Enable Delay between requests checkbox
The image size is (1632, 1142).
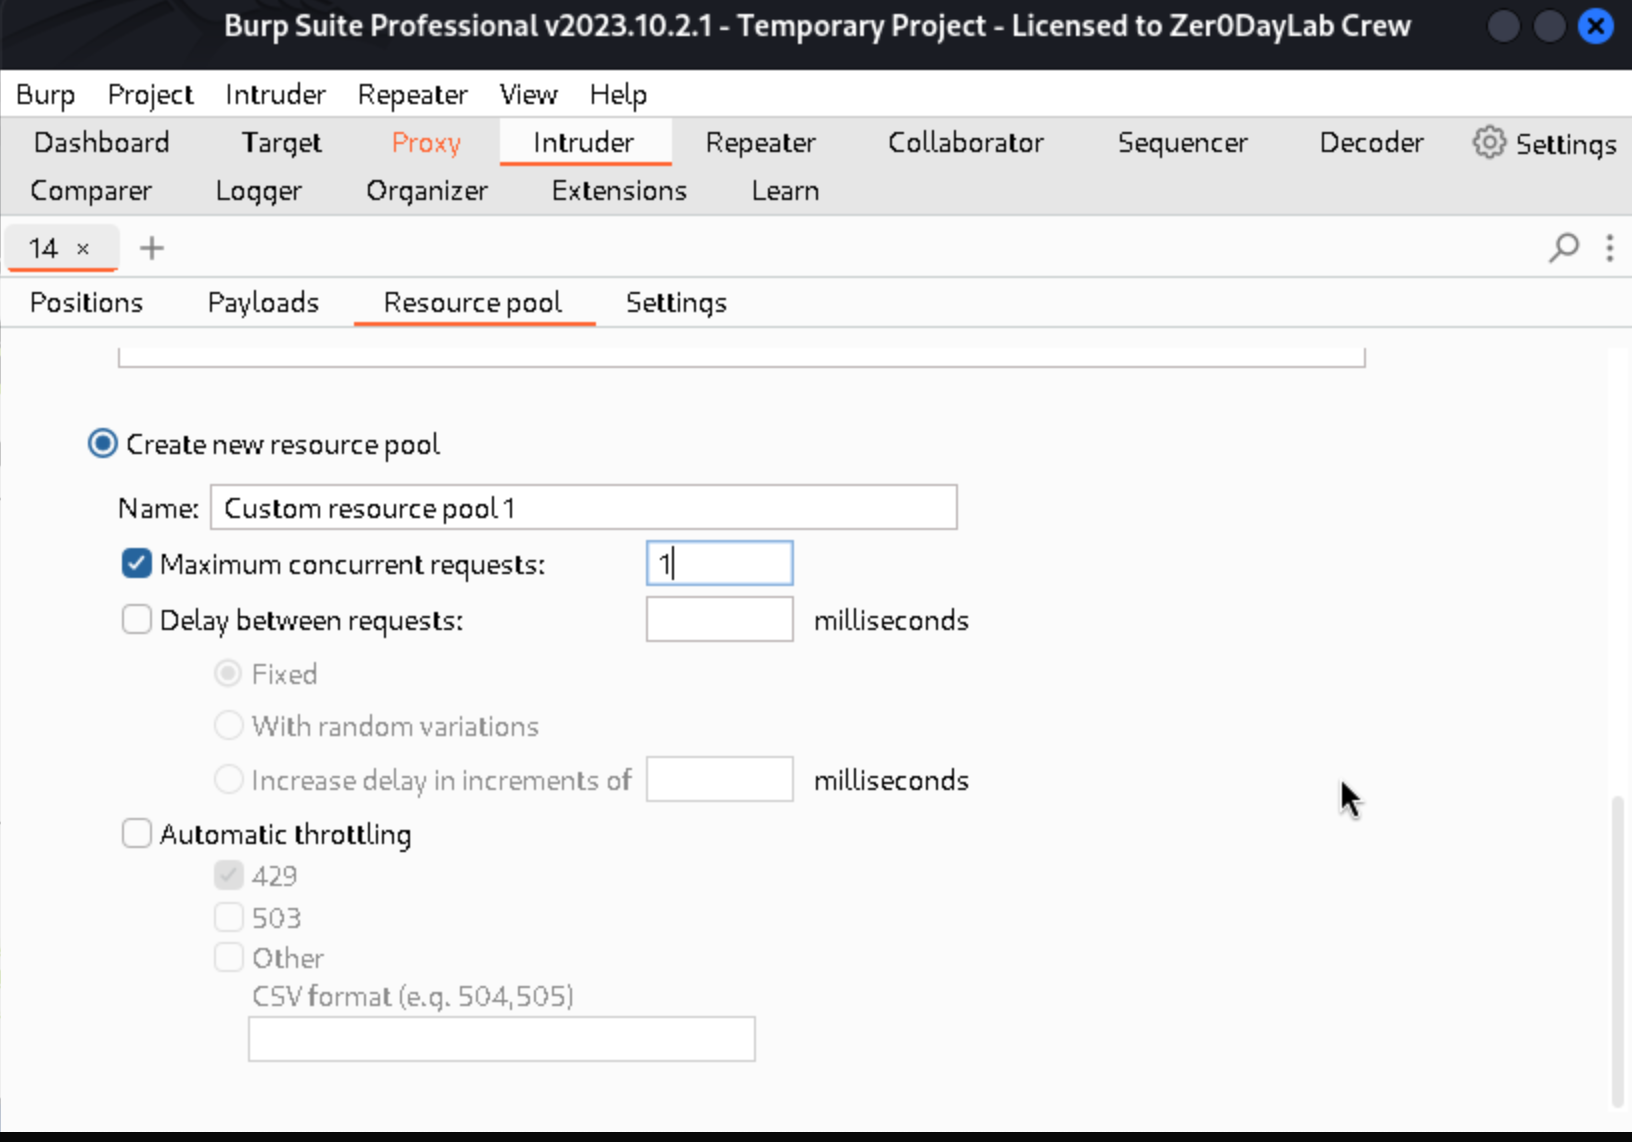pyautogui.click(x=137, y=620)
